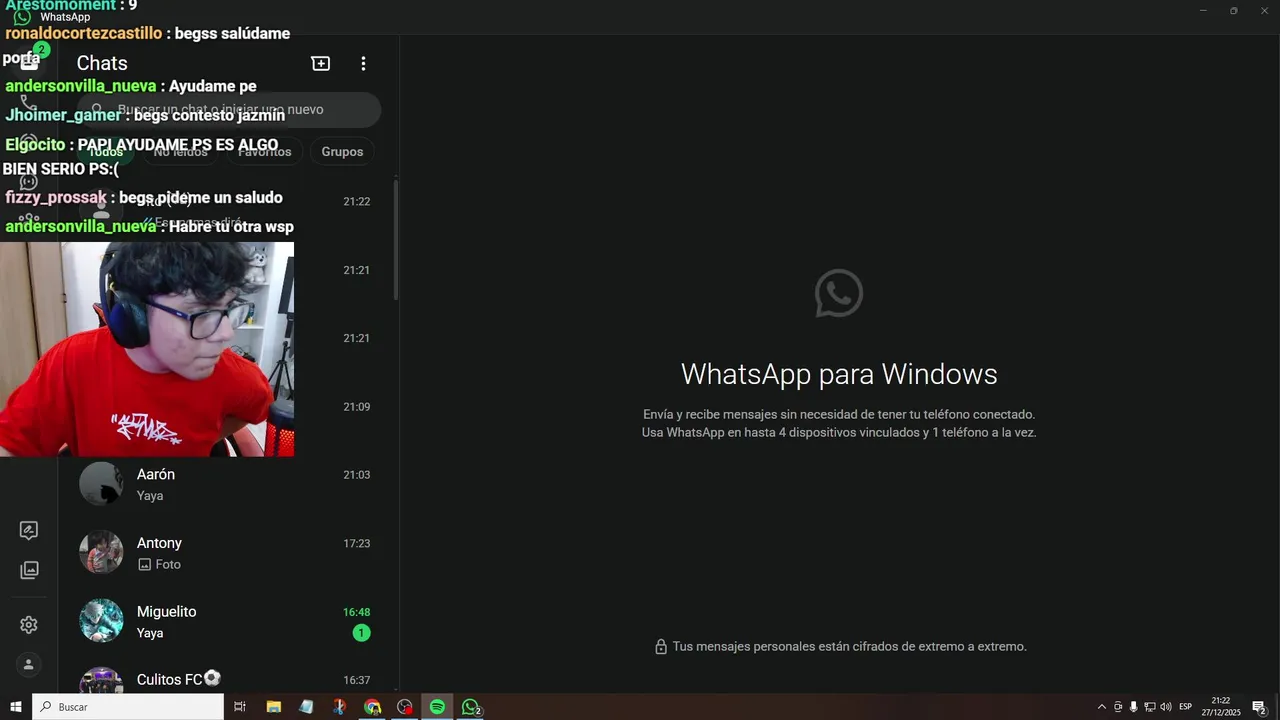Viewport: 1280px width, 720px height.
Task: Click the padlock icon beside encryption notice
Action: (x=660, y=647)
